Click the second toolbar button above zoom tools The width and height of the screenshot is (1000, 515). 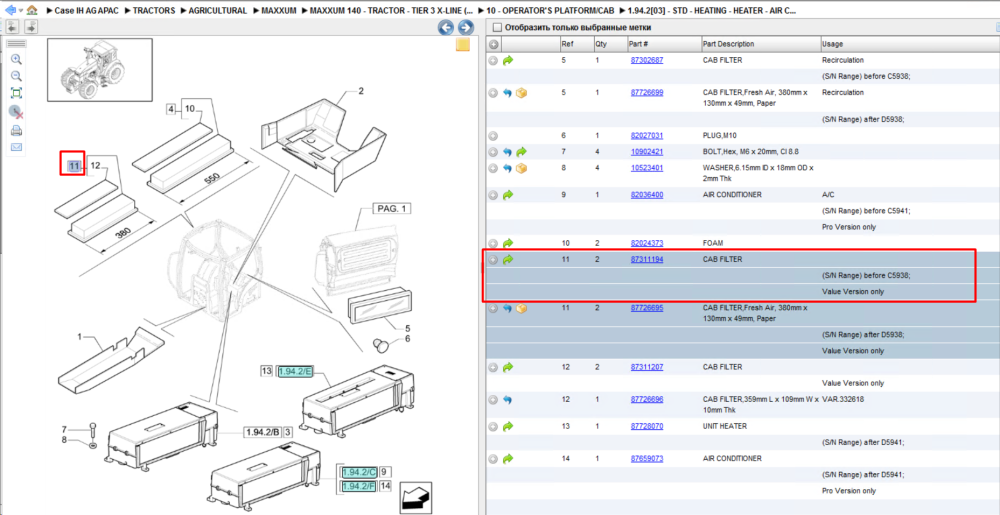pos(31,27)
